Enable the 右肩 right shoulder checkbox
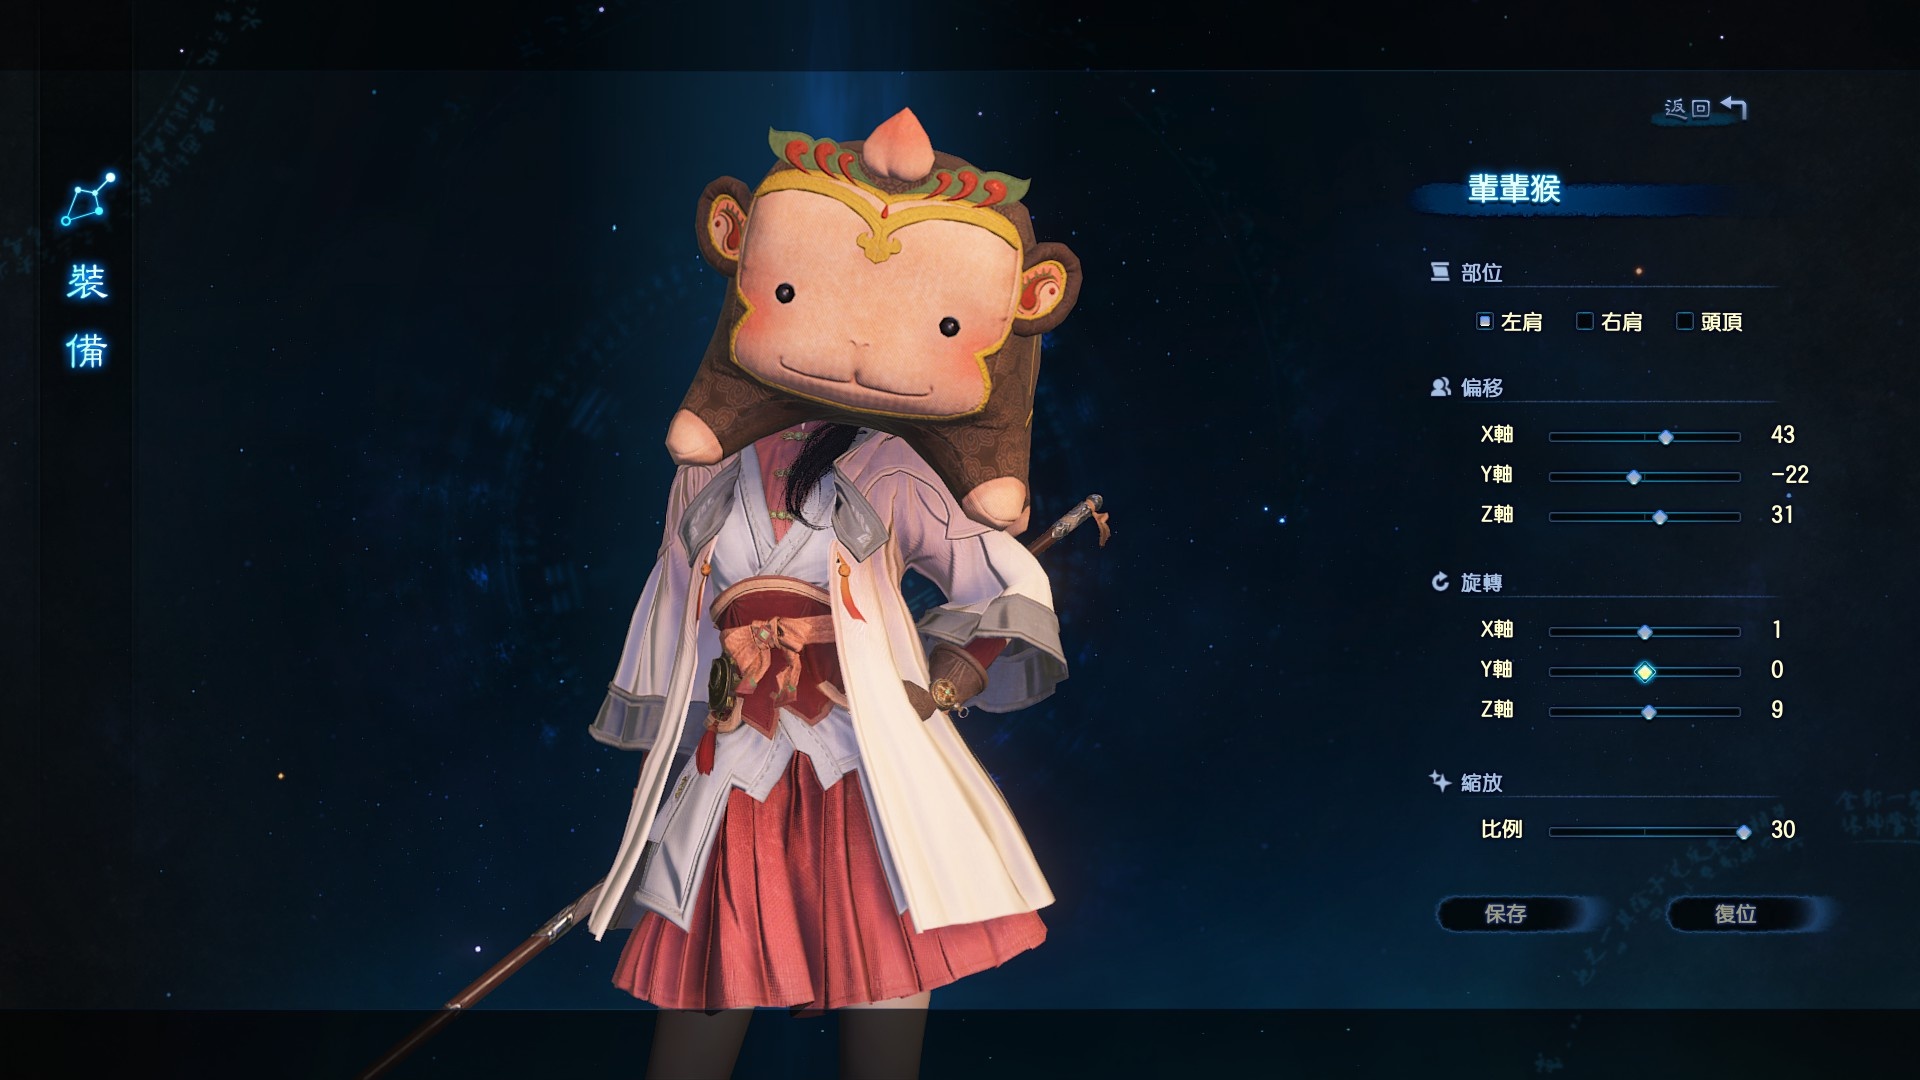This screenshot has height=1080, width=1920. coord(1585,321)
